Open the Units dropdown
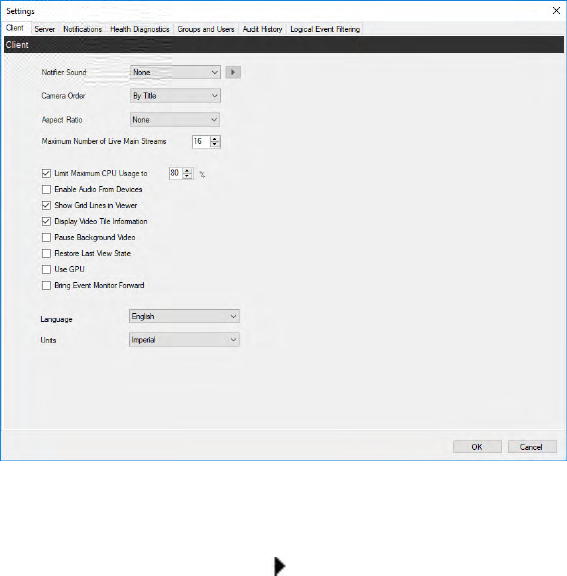Viewport: 567px width, 576px height. click(x=184, y=339)
